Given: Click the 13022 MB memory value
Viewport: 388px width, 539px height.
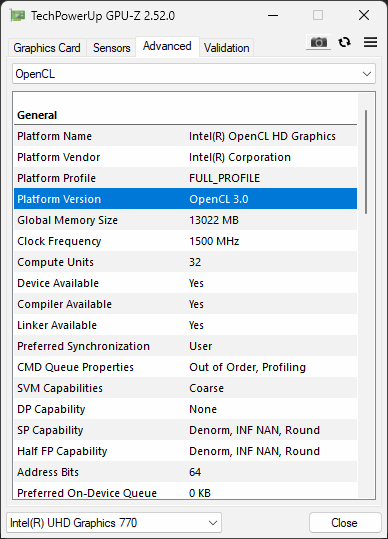Looking at the screenshot, I should click(x=214, y=220).
